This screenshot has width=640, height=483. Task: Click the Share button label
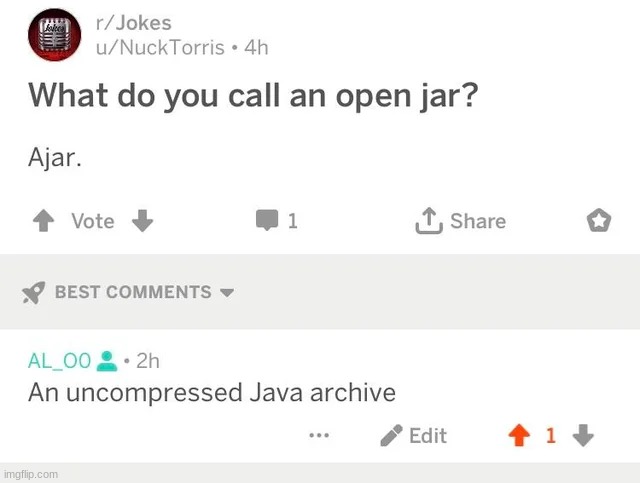[477, 221]
